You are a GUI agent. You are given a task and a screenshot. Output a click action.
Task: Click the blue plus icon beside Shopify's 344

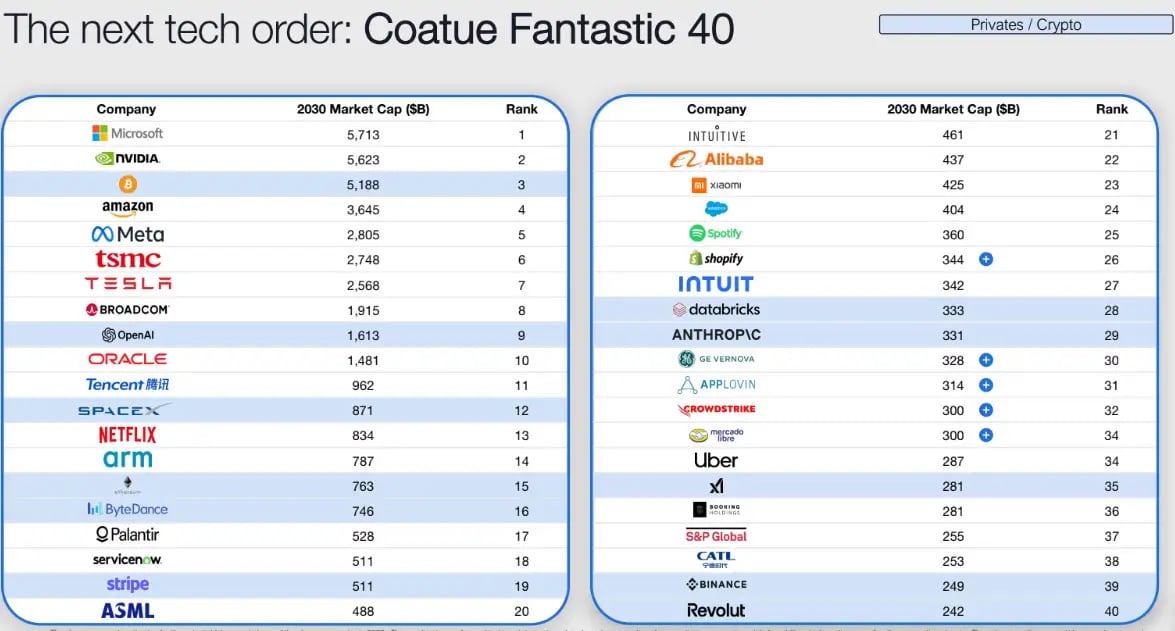pos(986,259)
